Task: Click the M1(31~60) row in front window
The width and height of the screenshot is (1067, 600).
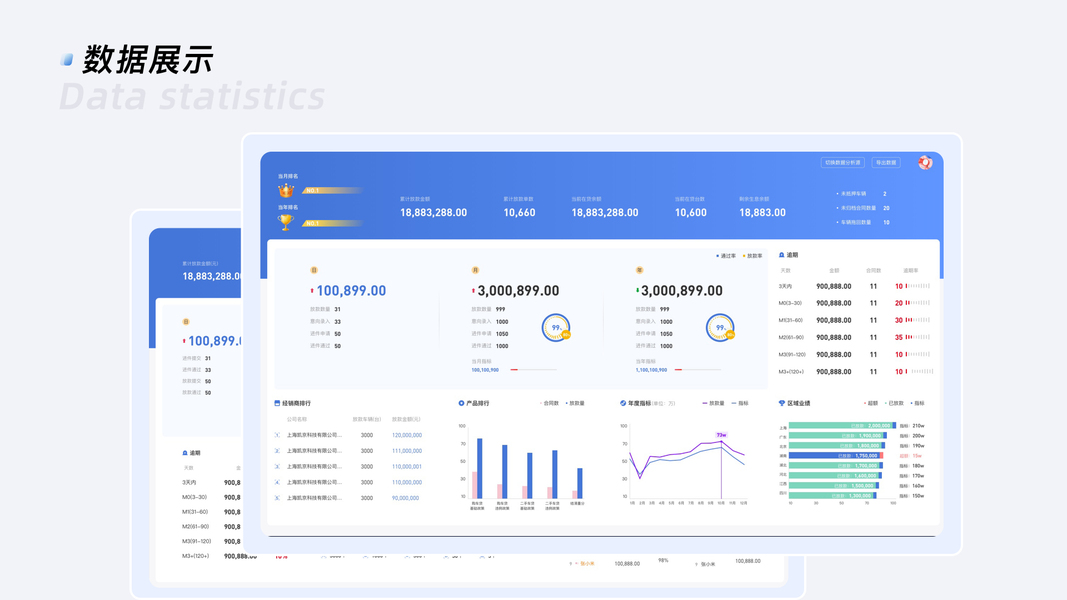Action: pyautogui.click(x=855, y=320)
